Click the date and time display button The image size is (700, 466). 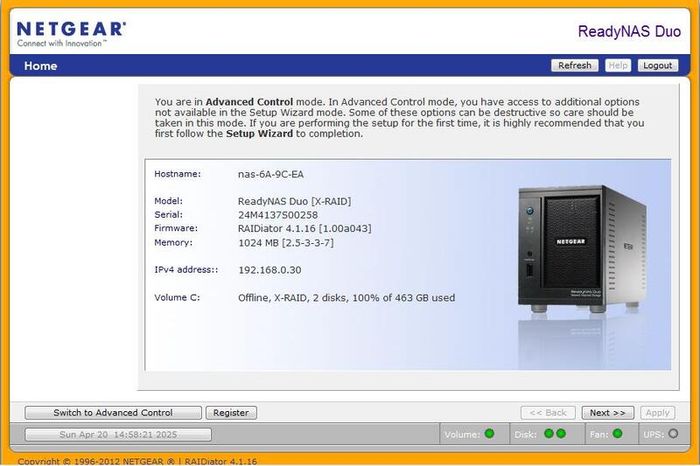point(118,434)
